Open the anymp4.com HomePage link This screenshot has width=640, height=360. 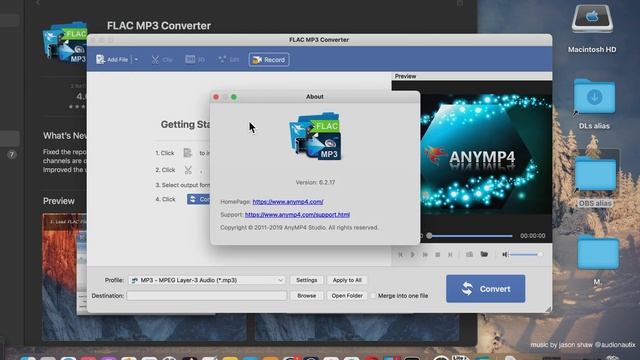tap(288, 202)
